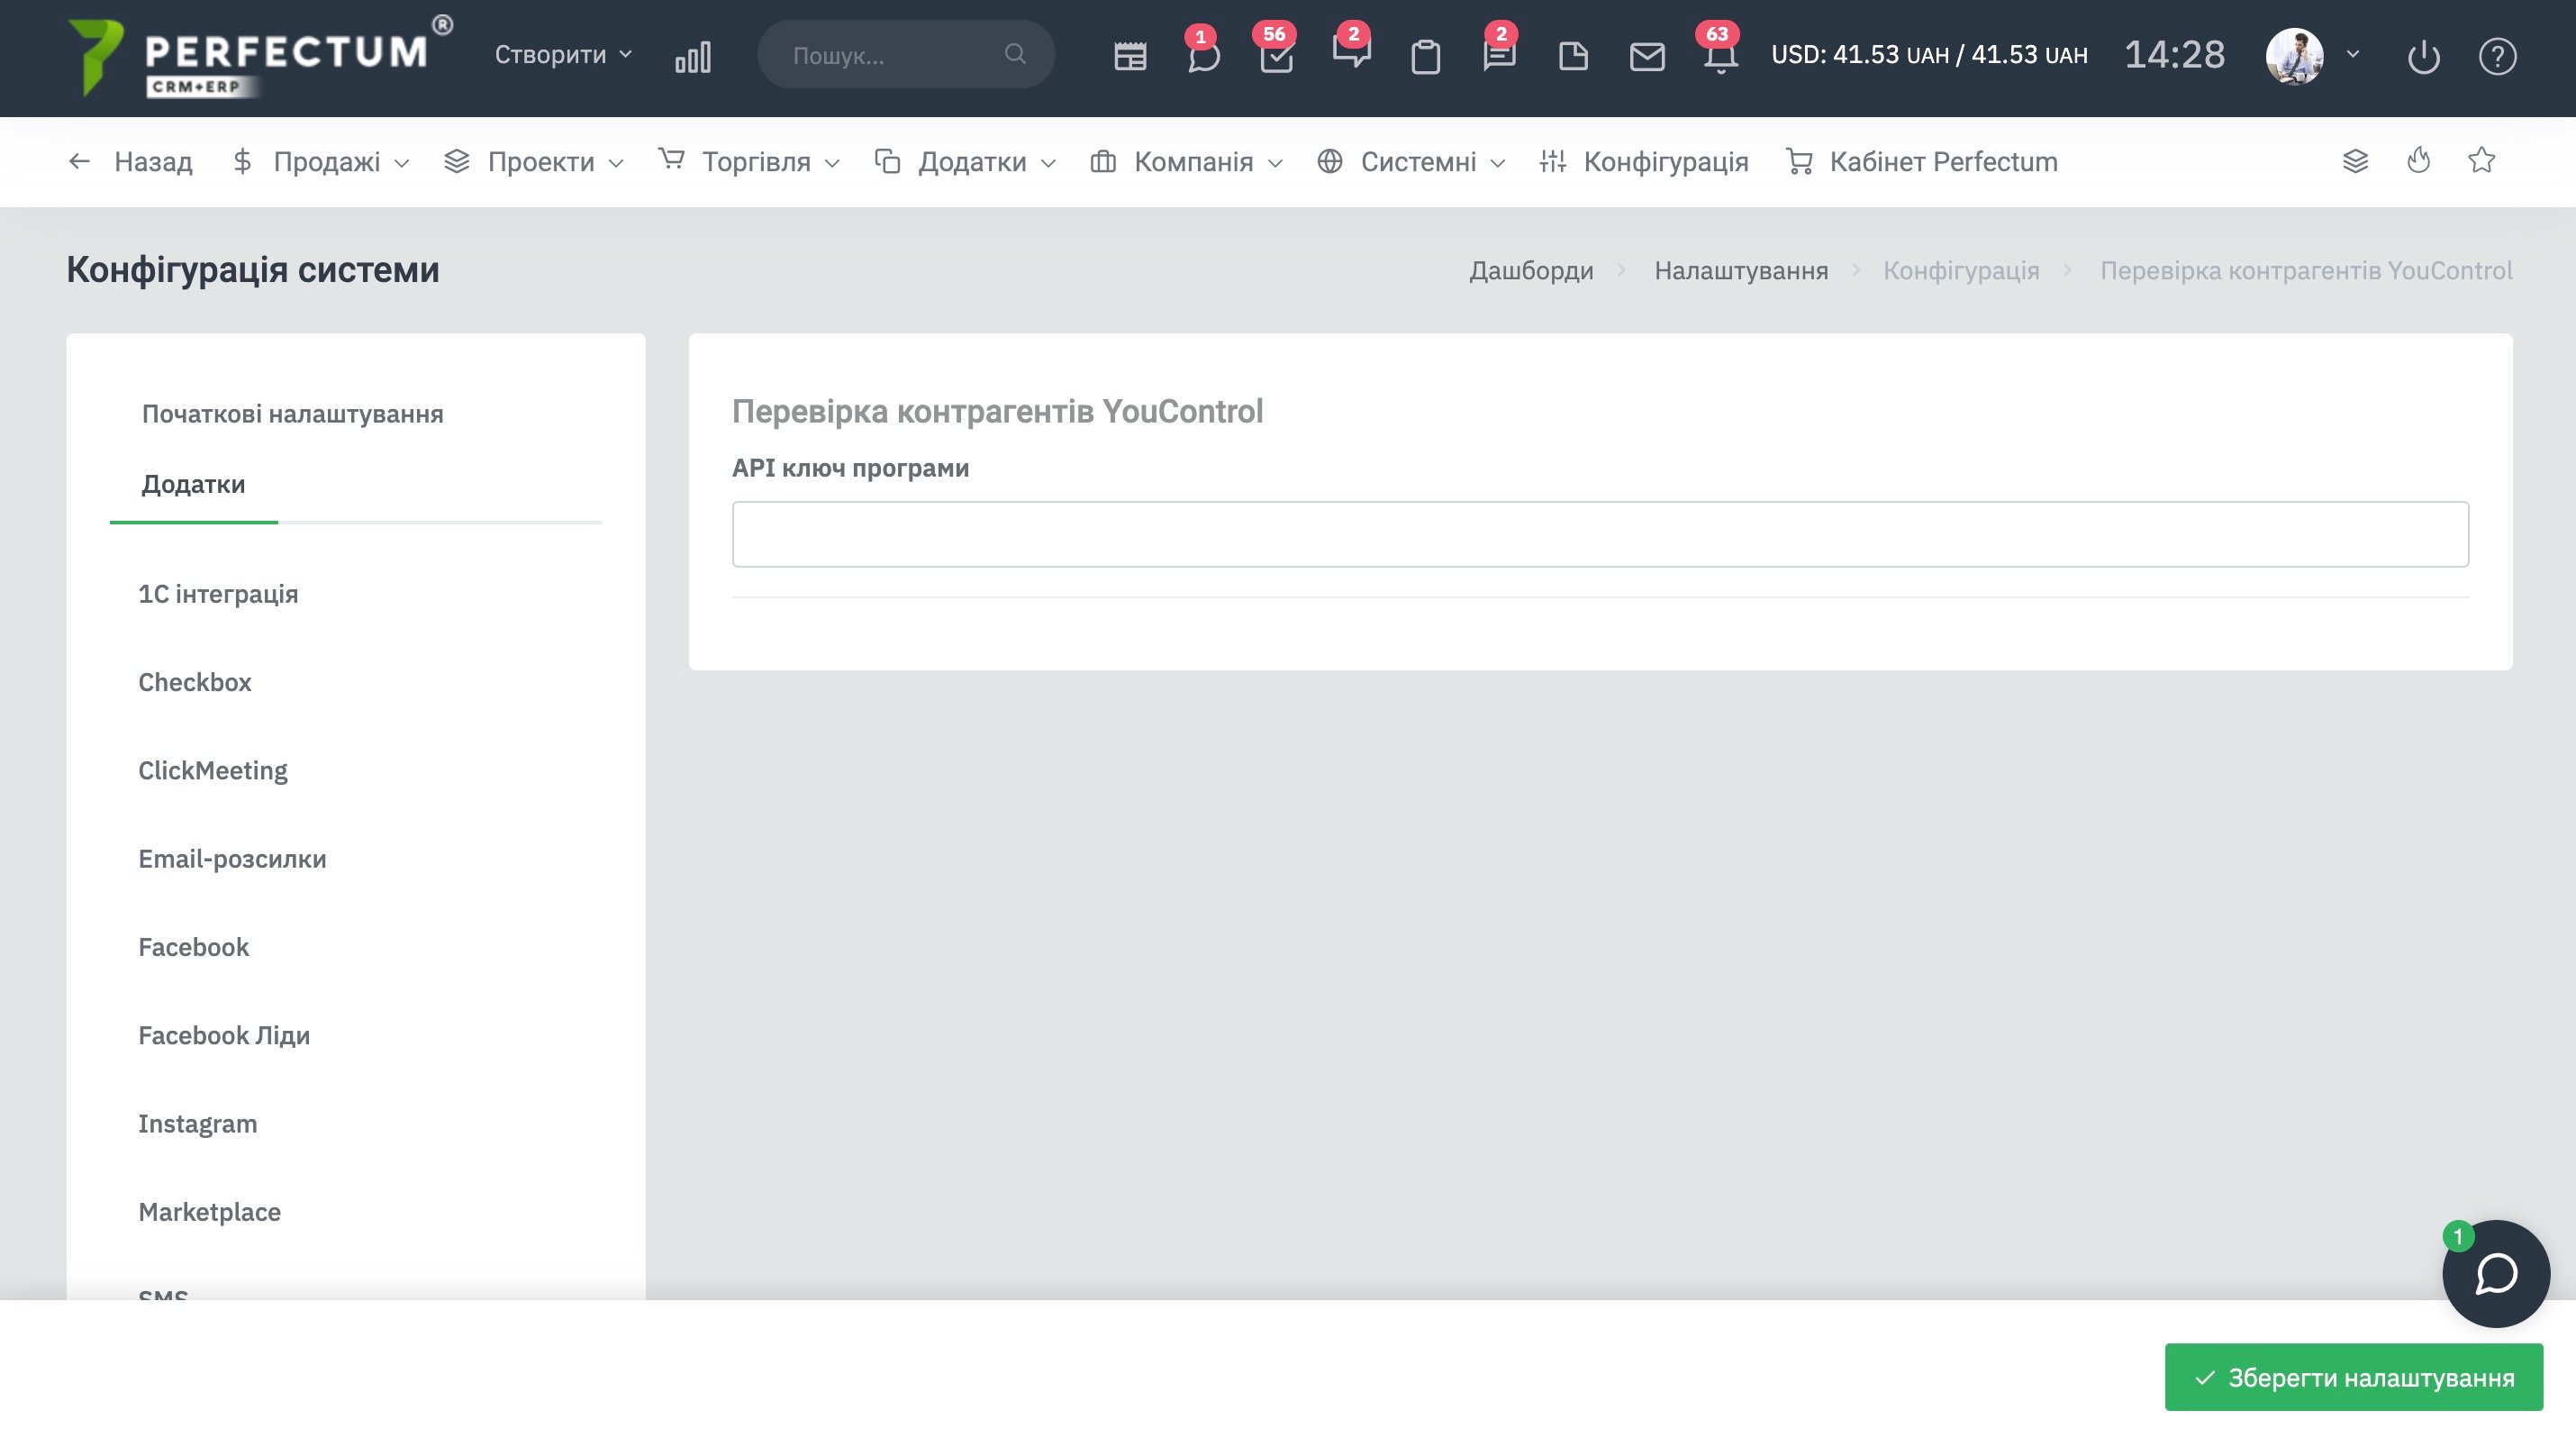Open ClickMeeting settings
This screenshot has width=2576, height=1438.
point(213,771)
